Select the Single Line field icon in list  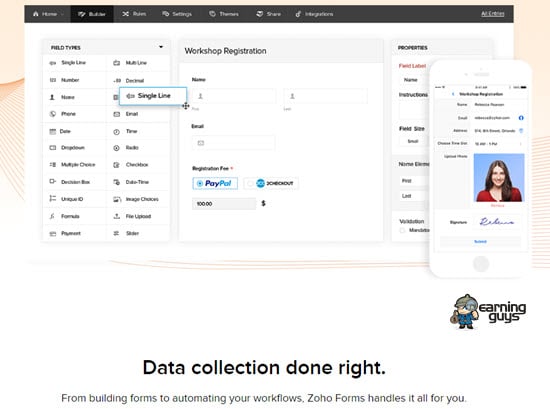click(x=53, y=63)
